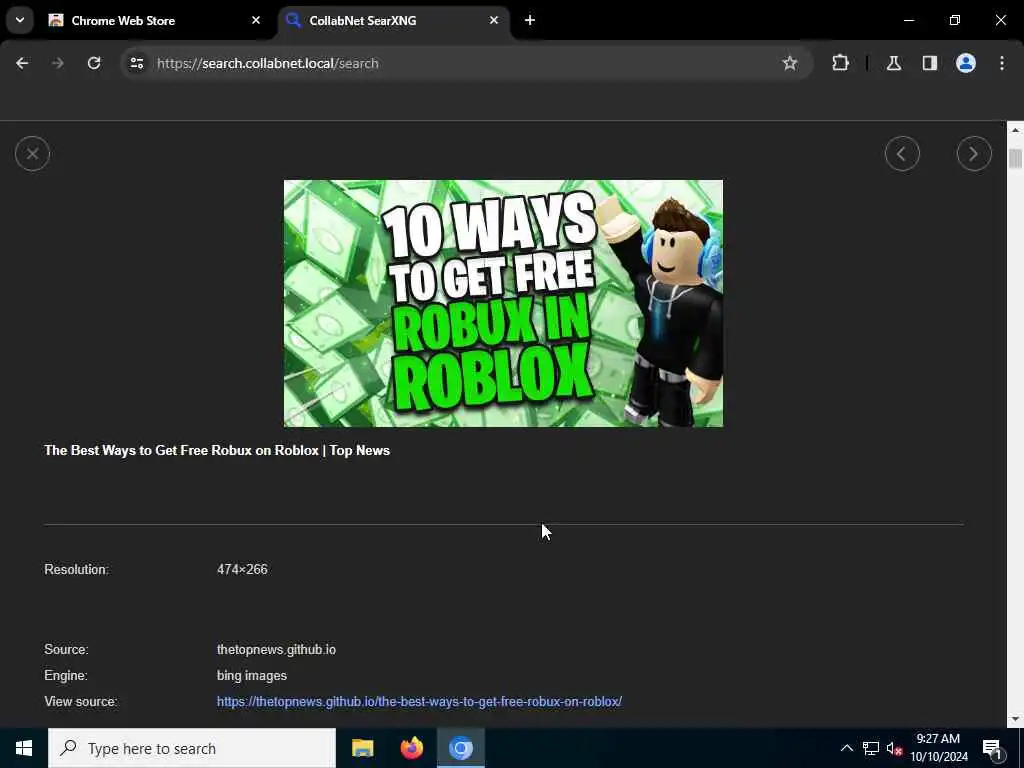Screen dimensions: 1024x768
Task: Click the browser back arrow
Action: click(22, 63)
